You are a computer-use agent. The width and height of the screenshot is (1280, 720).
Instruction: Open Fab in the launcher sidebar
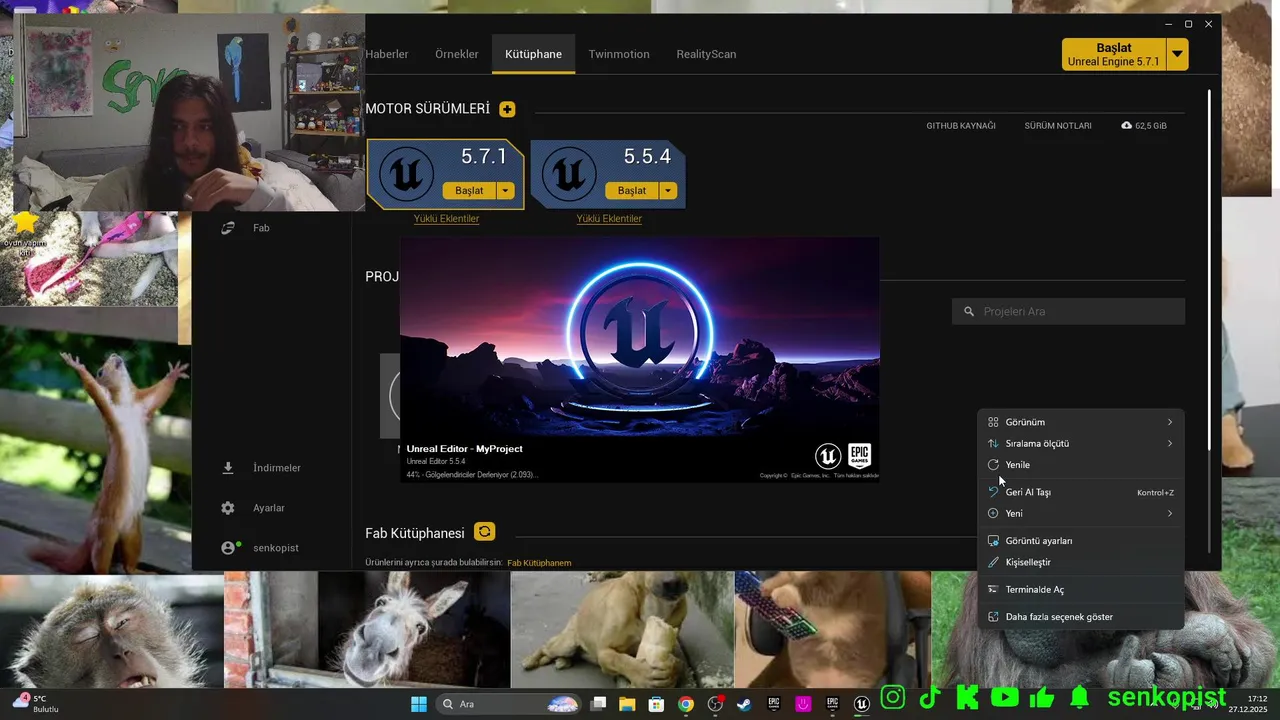click(x=260, y=228)
